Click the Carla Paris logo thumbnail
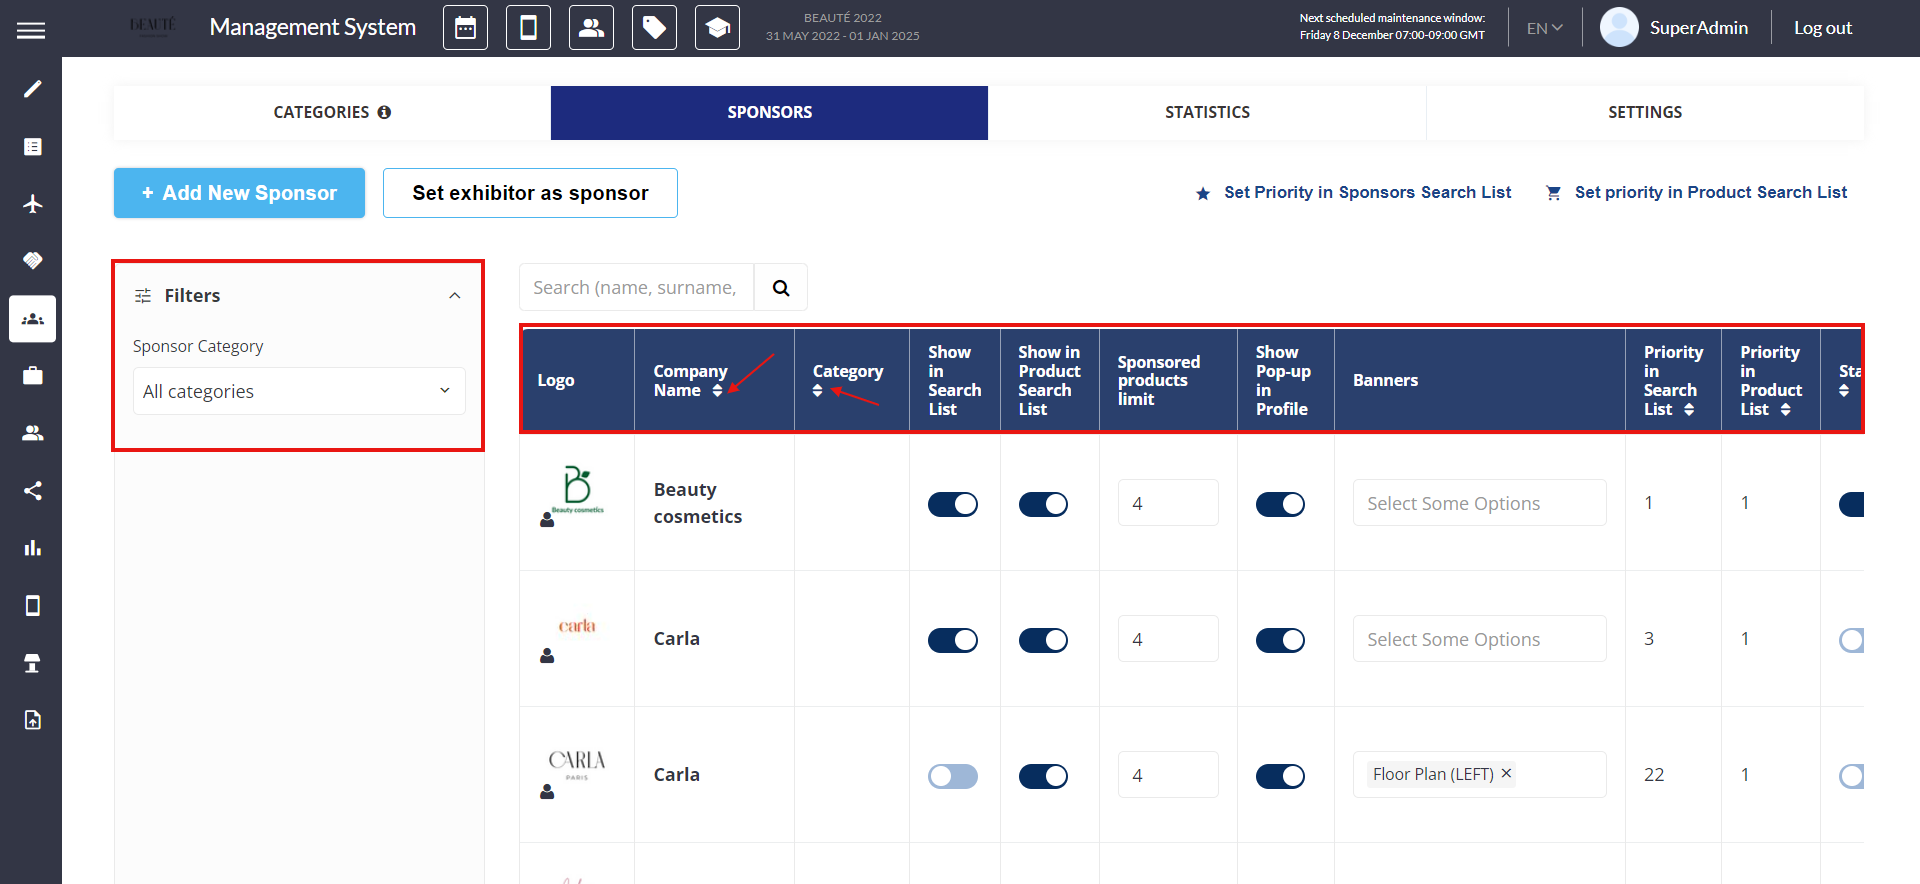Image resolution: width=1920 pixels, height=884 pixels. click(x=577, y=765)
